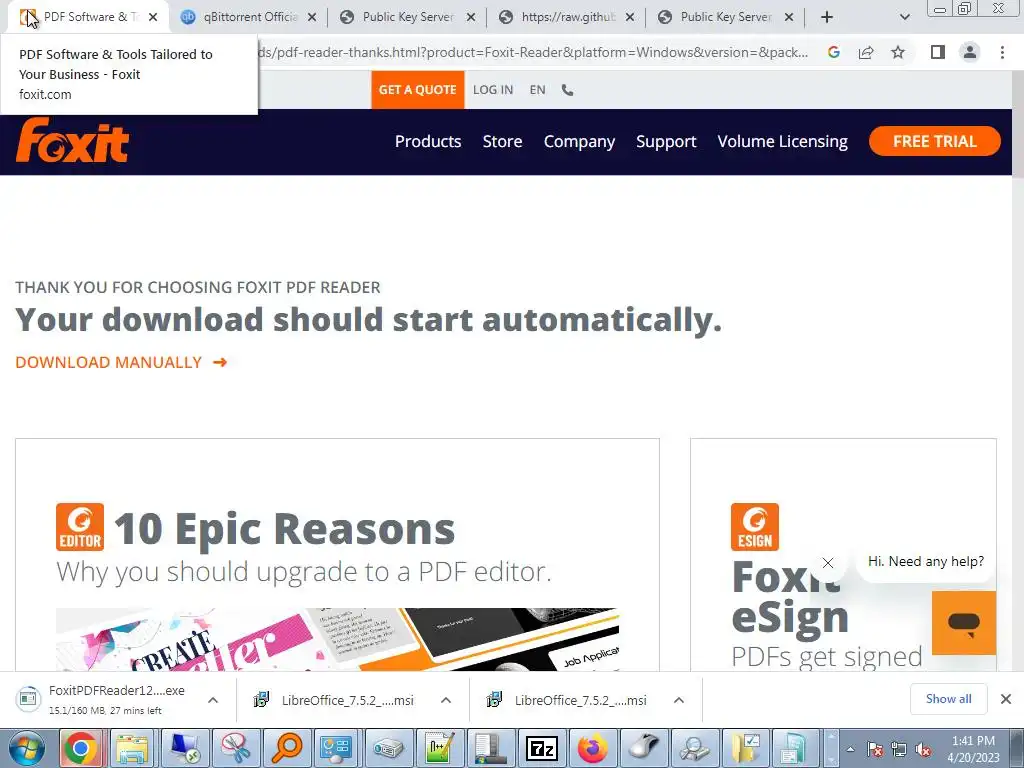
Task: Open Windows Explorer taskbar icon
Action: (x=133, y=748)
